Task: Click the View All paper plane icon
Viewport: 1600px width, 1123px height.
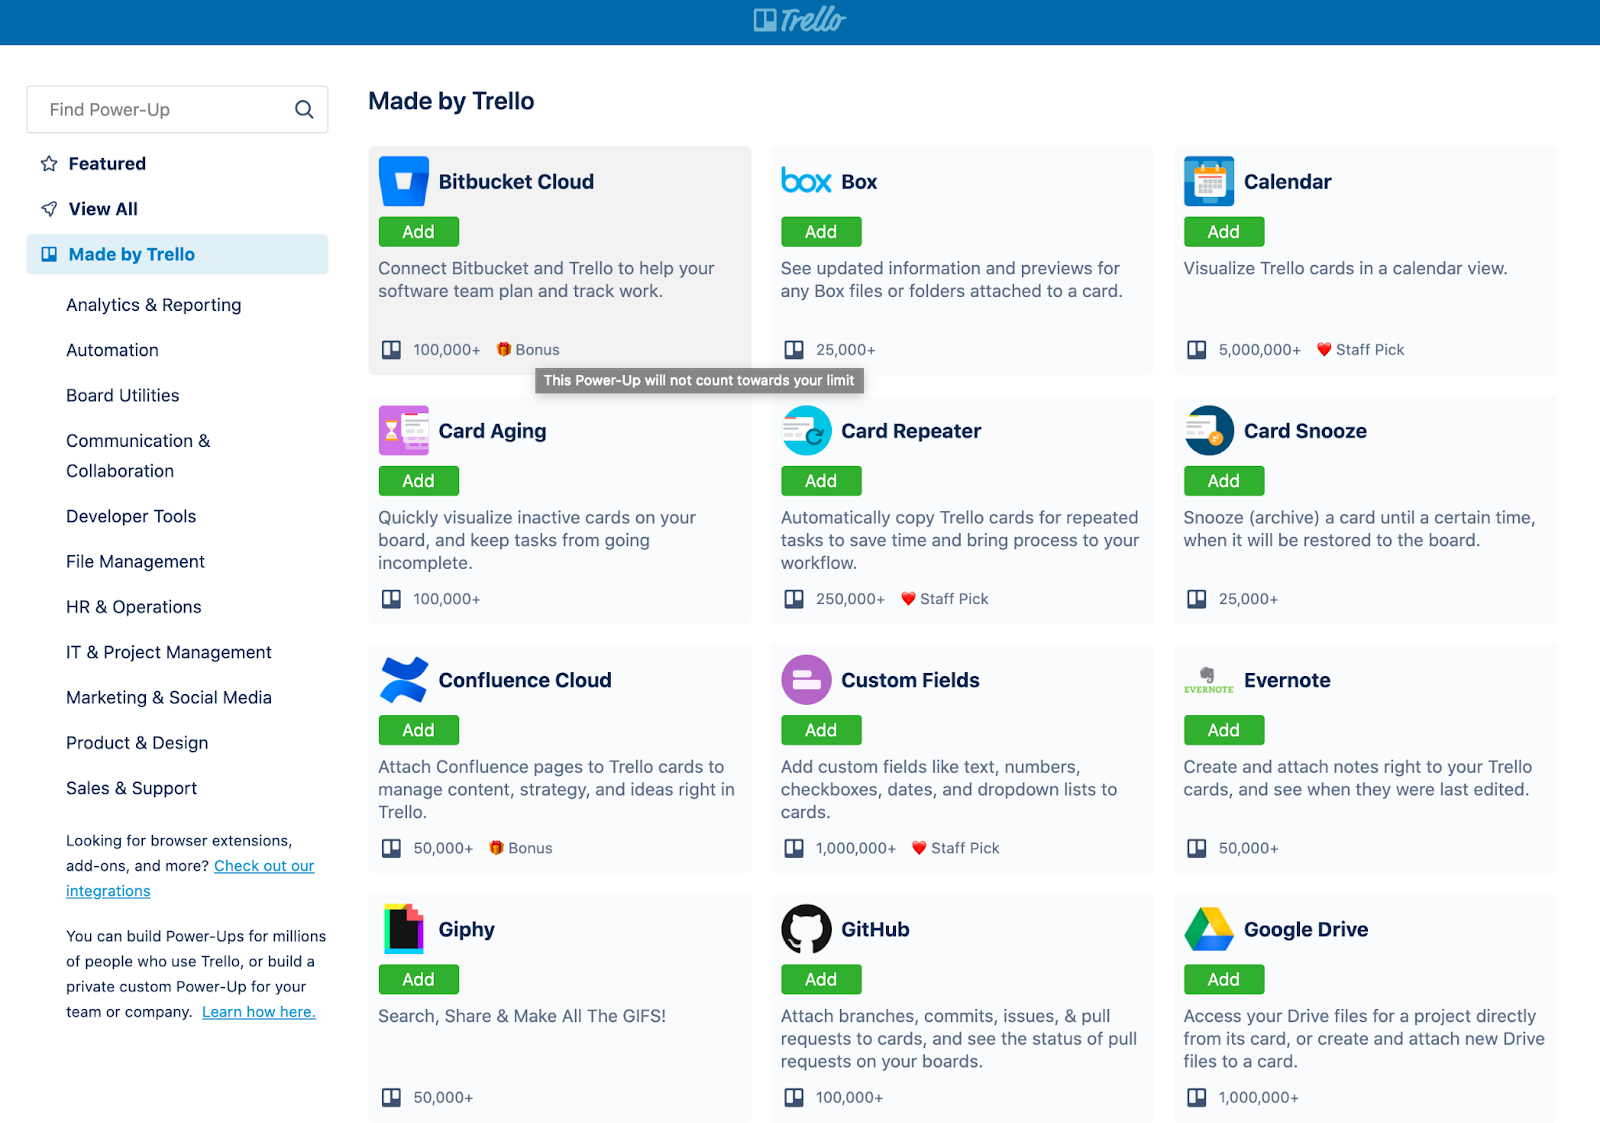Action: pyautogui.click(x=49, y=209)
